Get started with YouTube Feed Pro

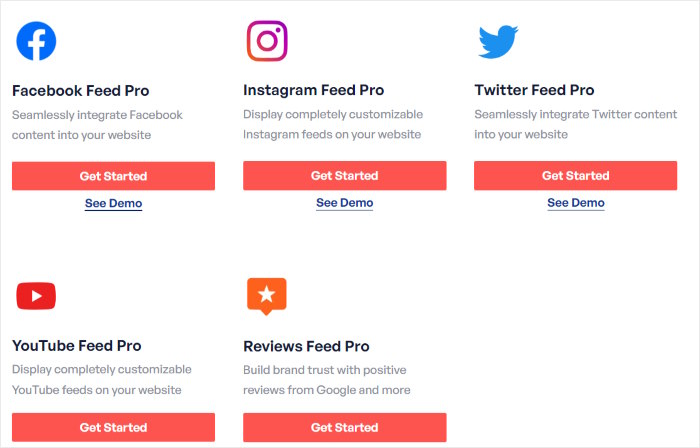(x=113, y=428)
